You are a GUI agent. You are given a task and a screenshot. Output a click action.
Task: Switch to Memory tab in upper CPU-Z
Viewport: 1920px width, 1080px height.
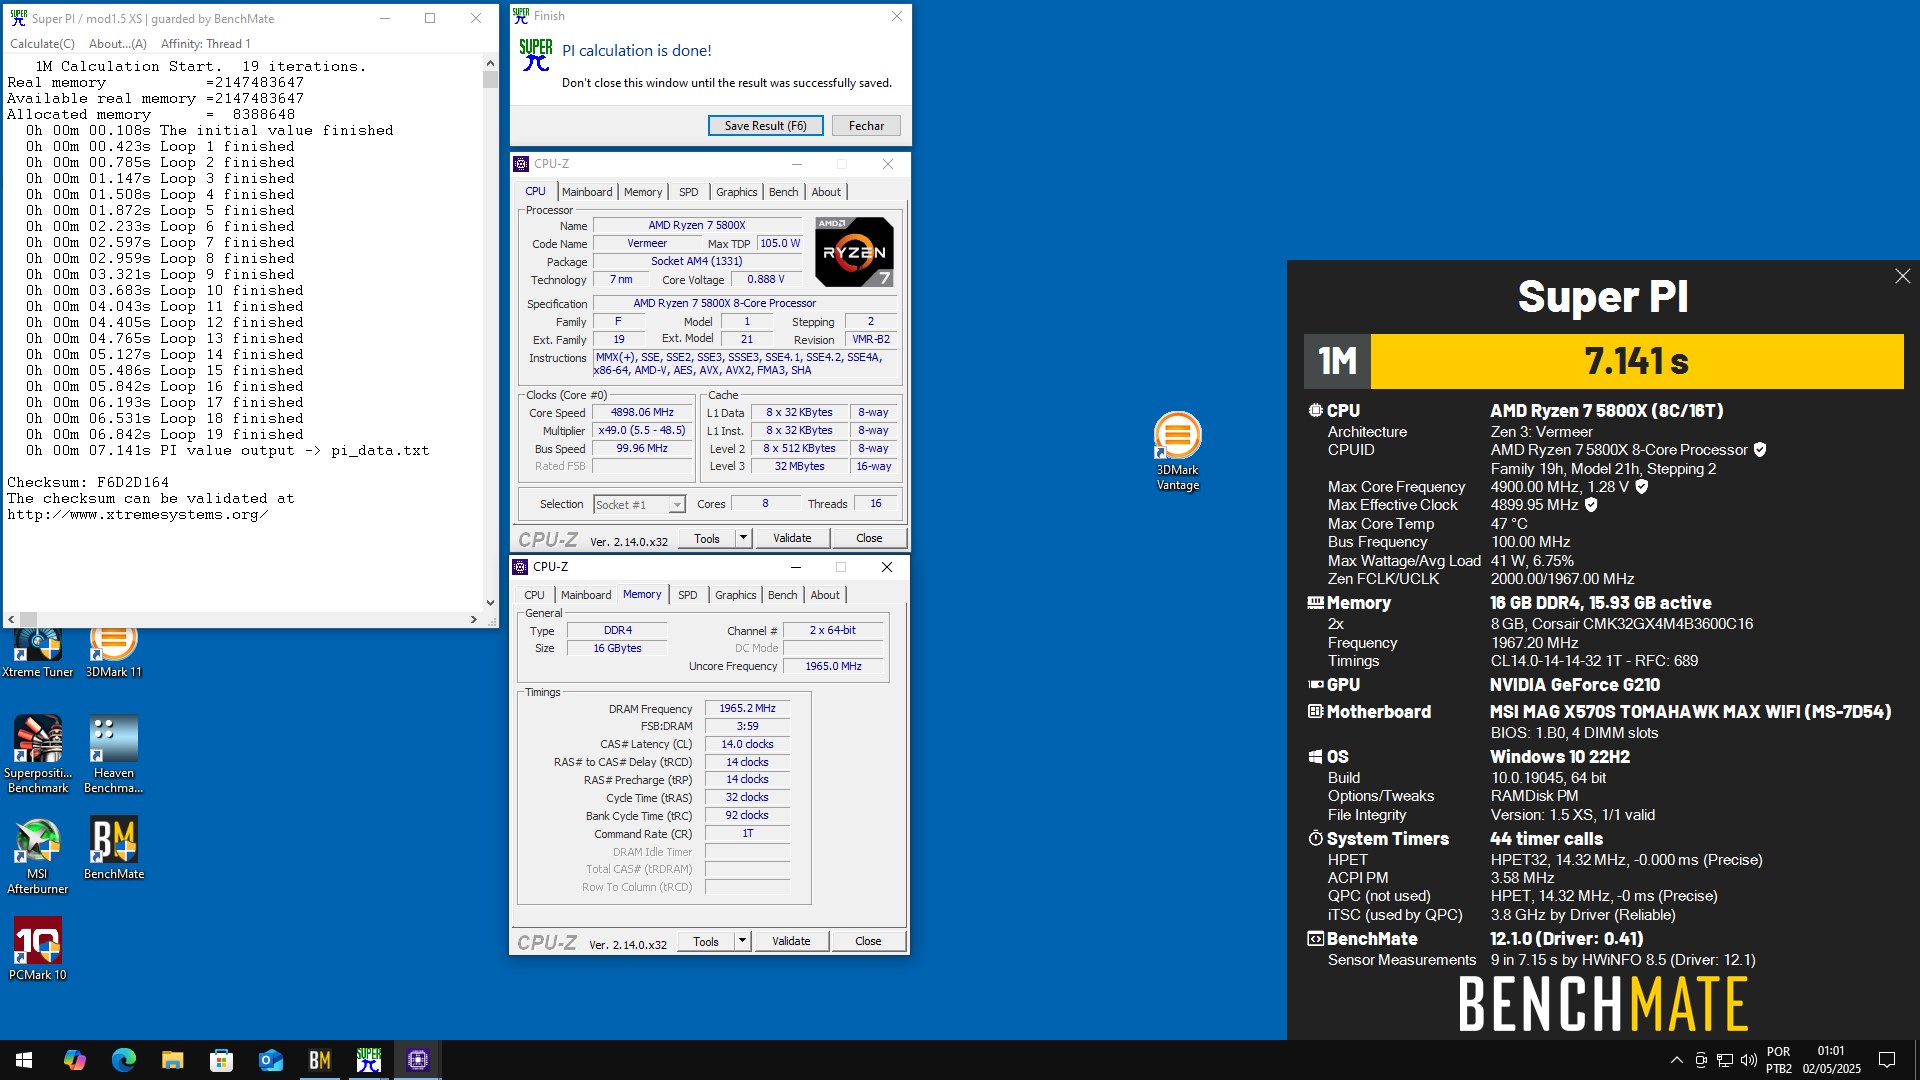tap(643, 192)
